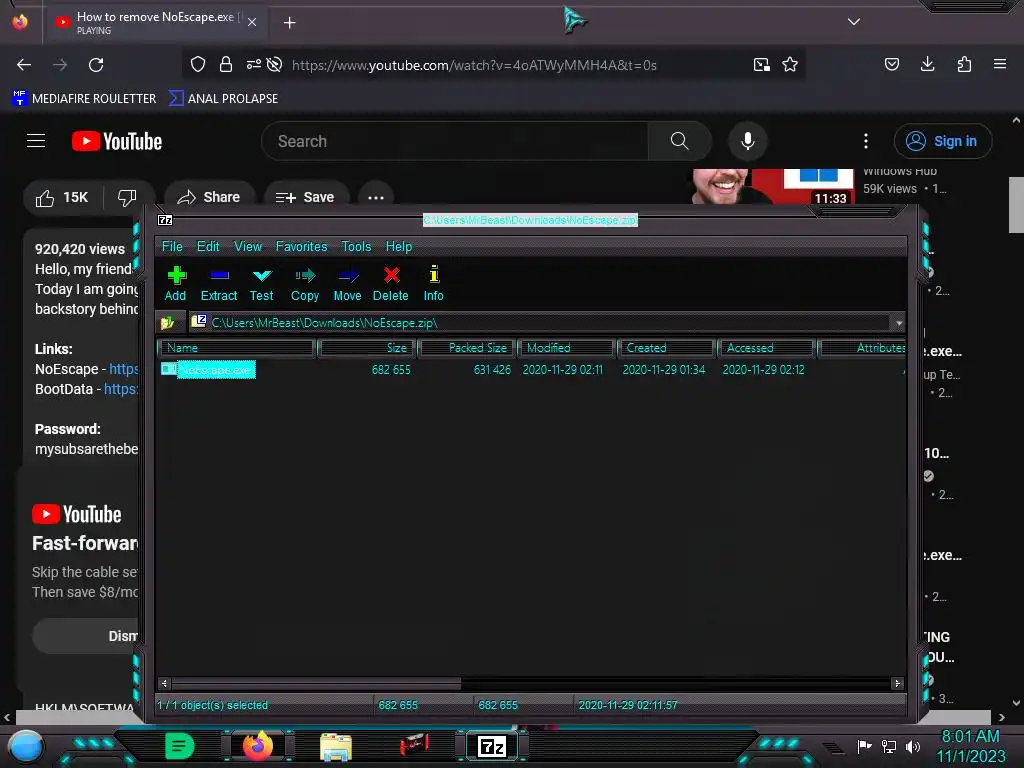
Task: Sort by Created column header
Action: pos(667,348)
